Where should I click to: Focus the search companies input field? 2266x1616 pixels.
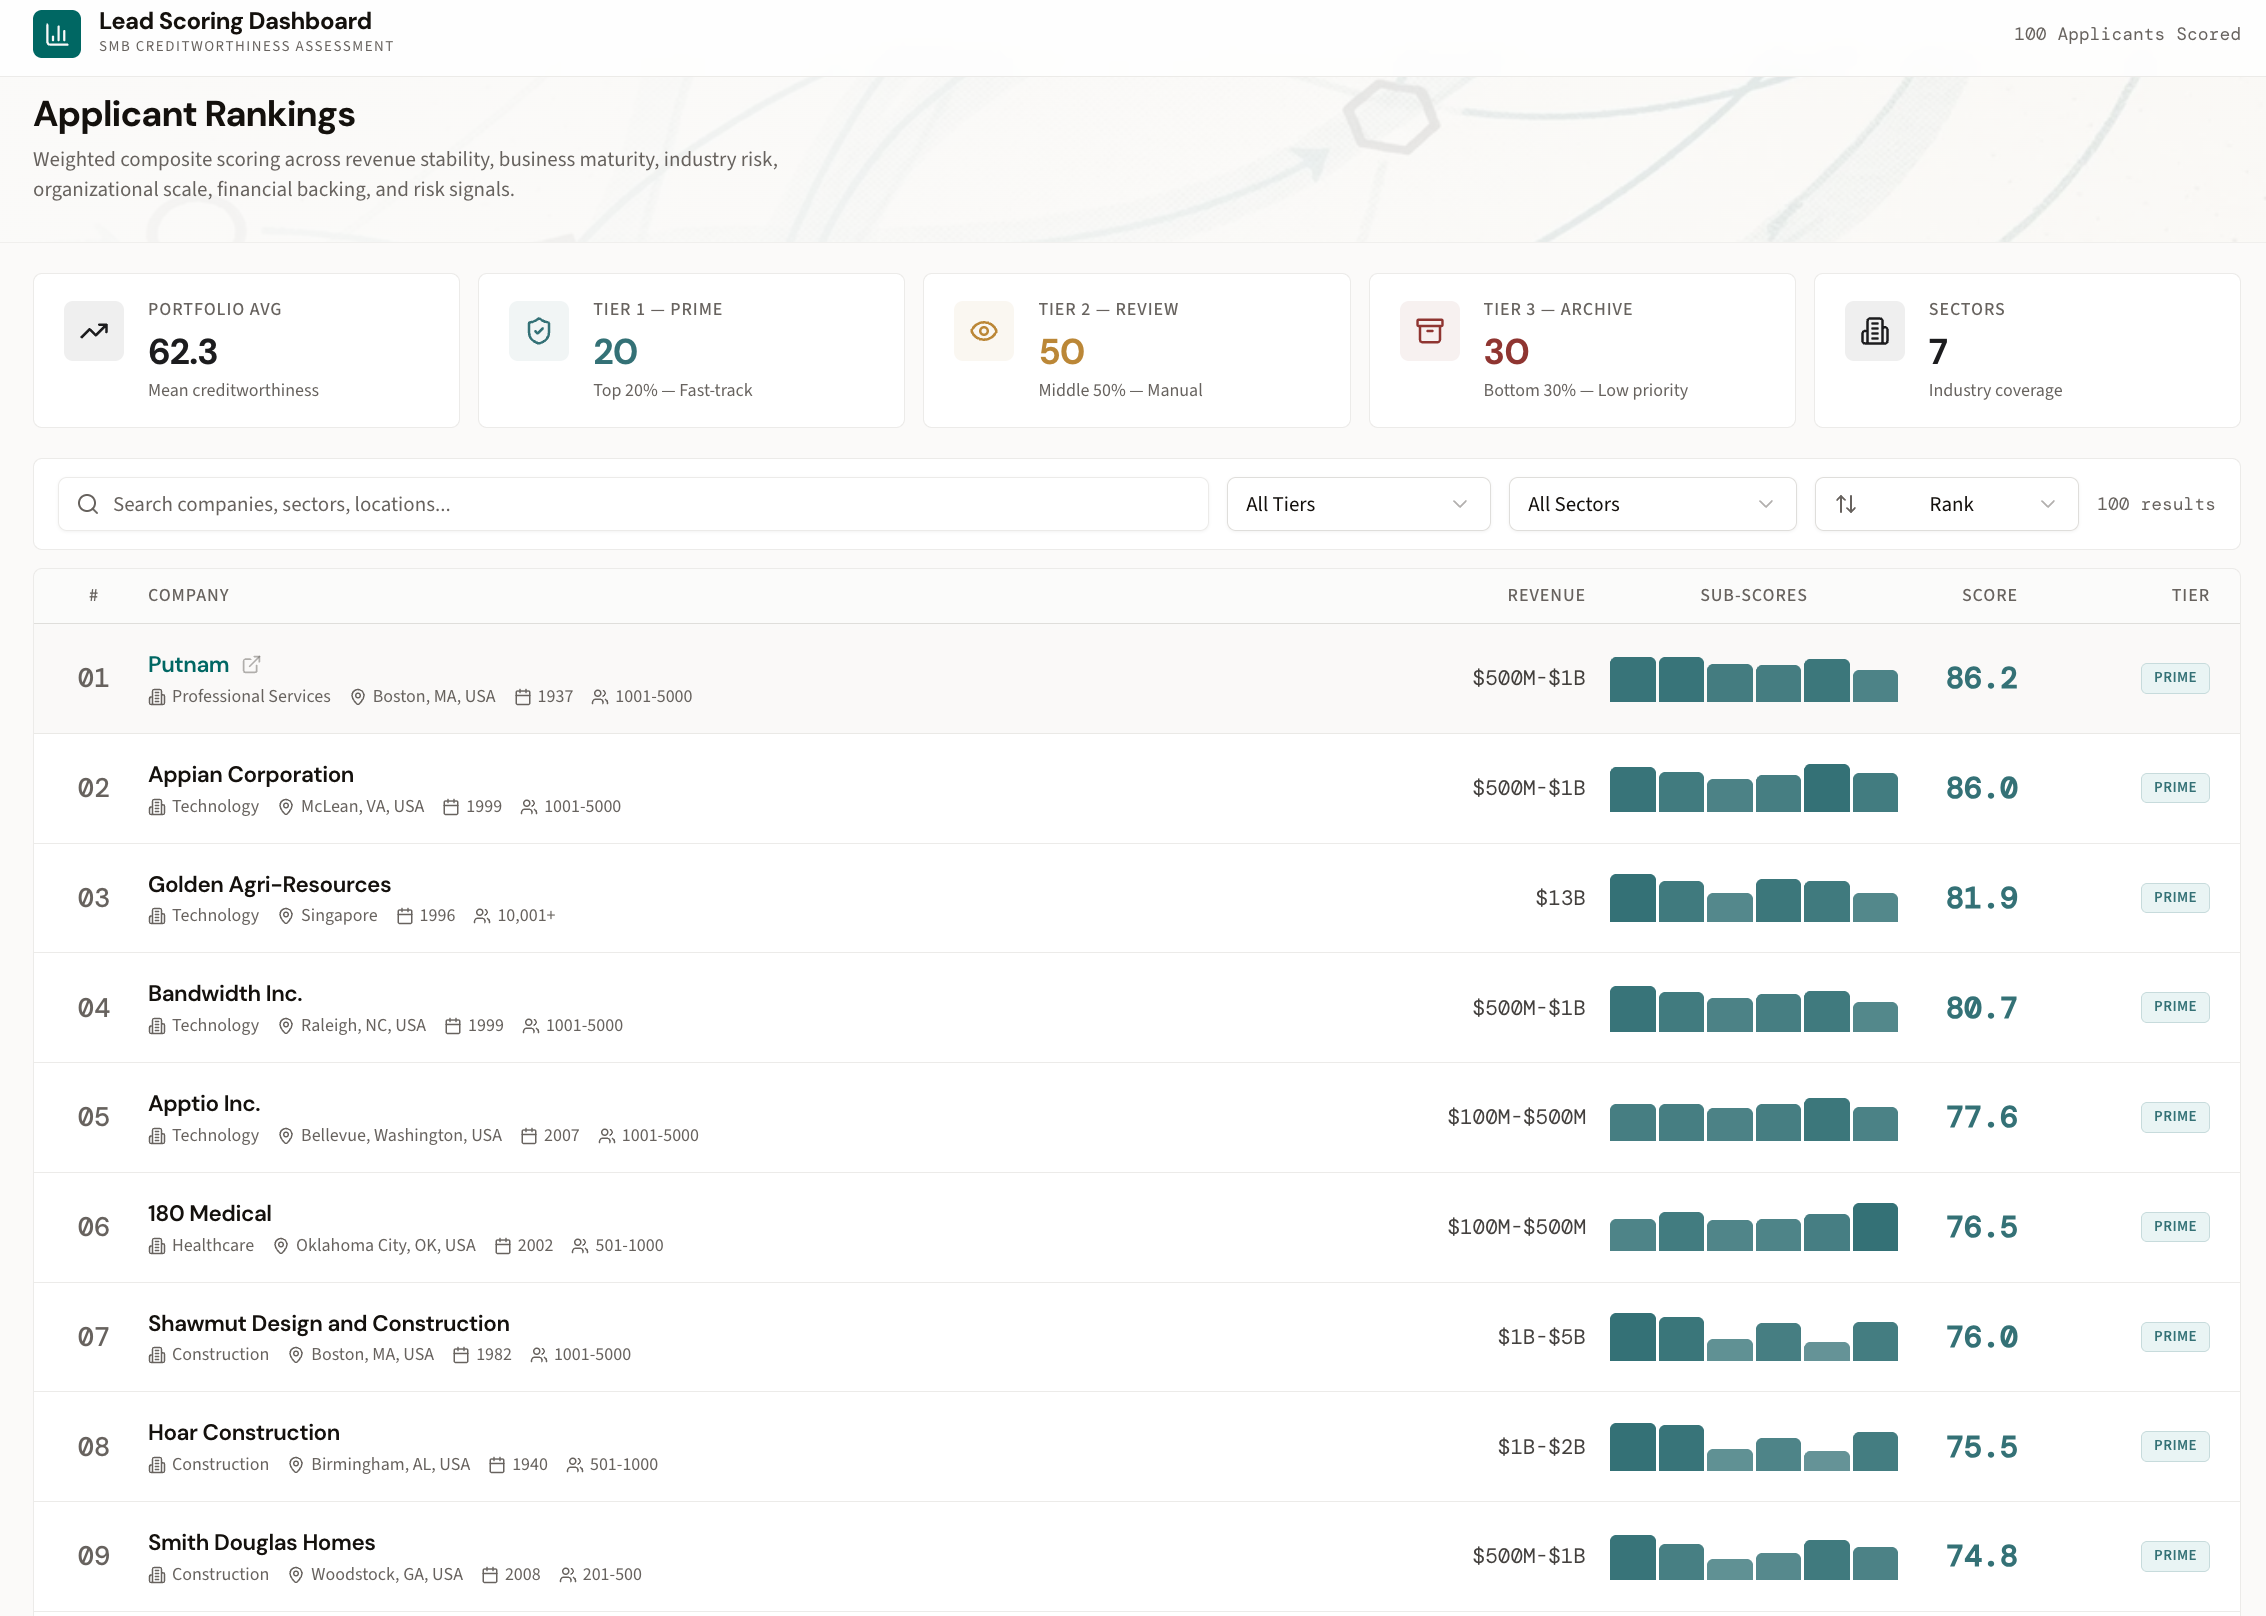633,504
